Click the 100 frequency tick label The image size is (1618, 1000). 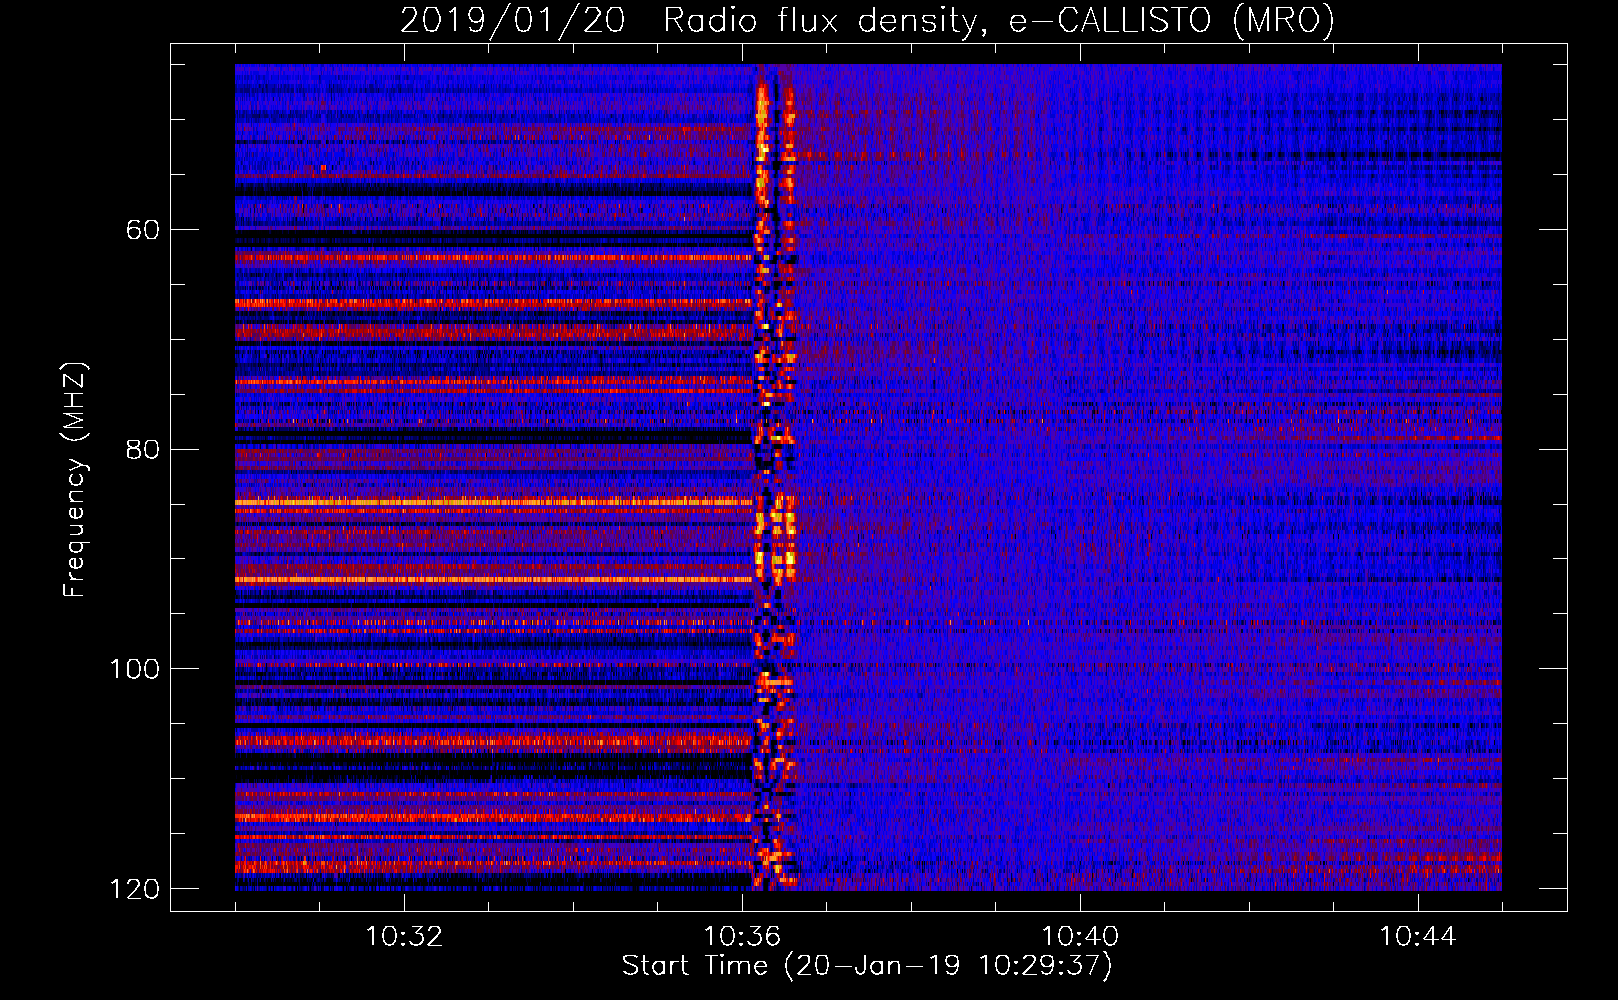coord(134,669)
